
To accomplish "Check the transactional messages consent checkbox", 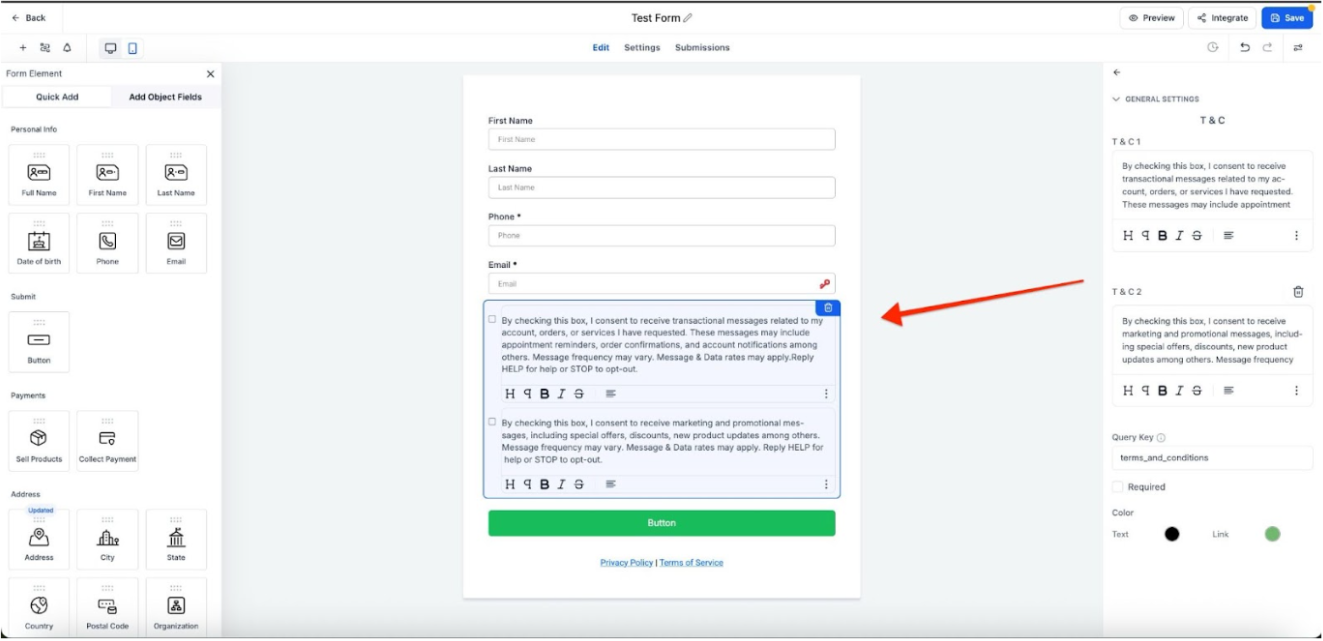I will [x=492, y=320].
